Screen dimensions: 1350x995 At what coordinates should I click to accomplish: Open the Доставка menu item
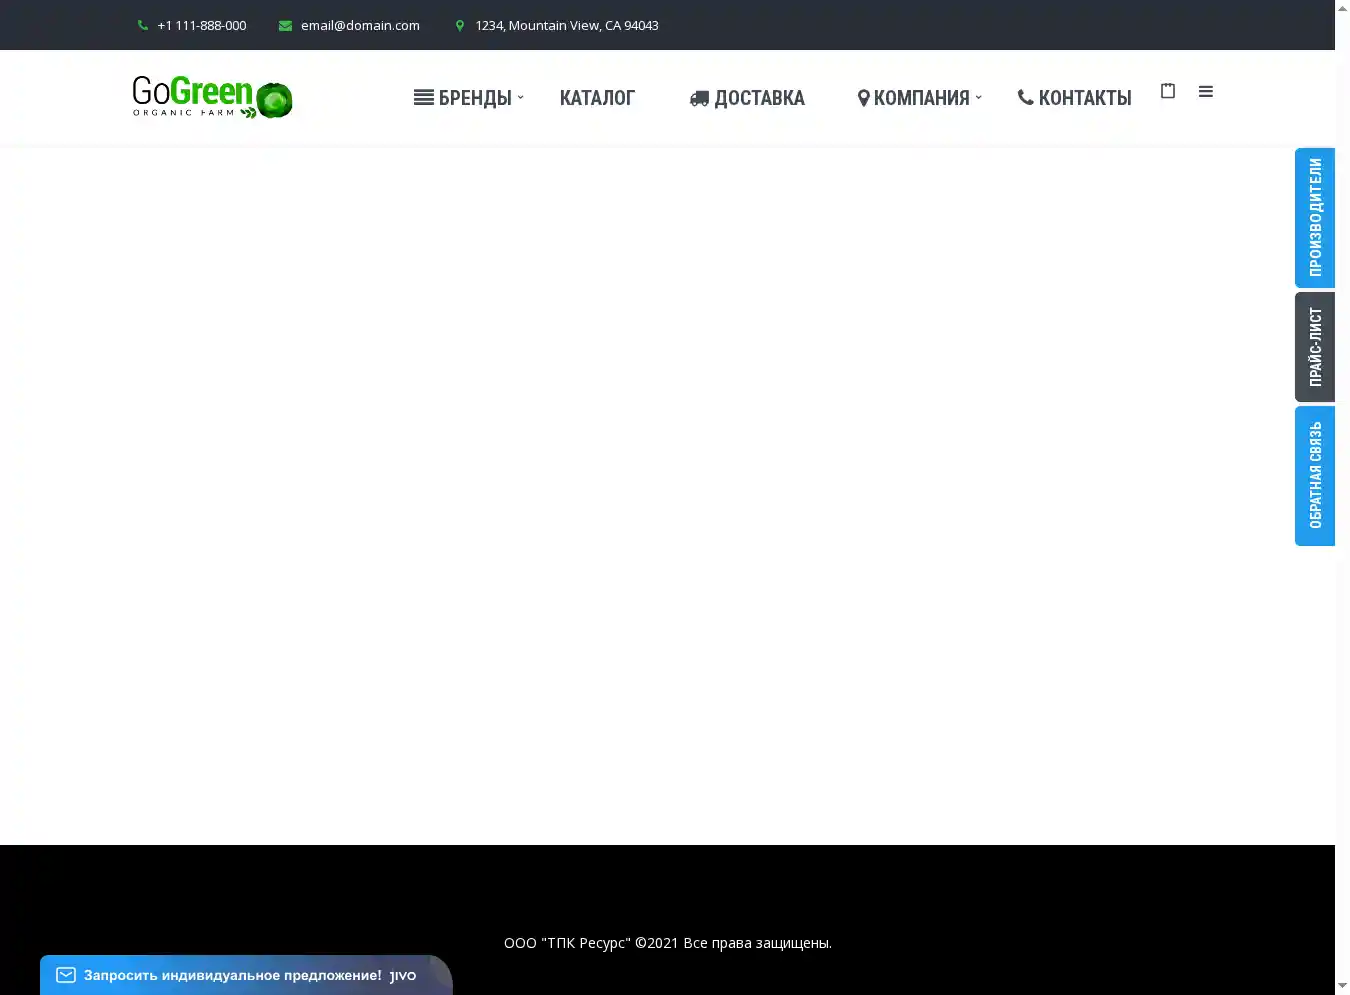759,98
